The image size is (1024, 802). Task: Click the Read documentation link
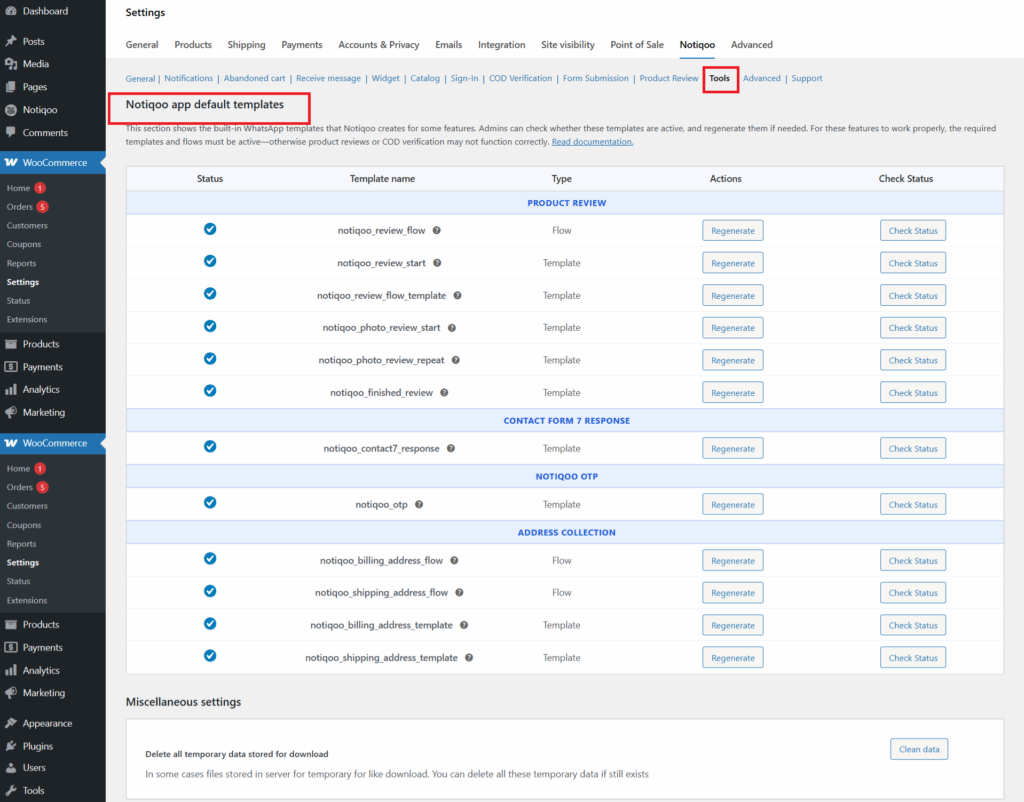tap(594, 141)
